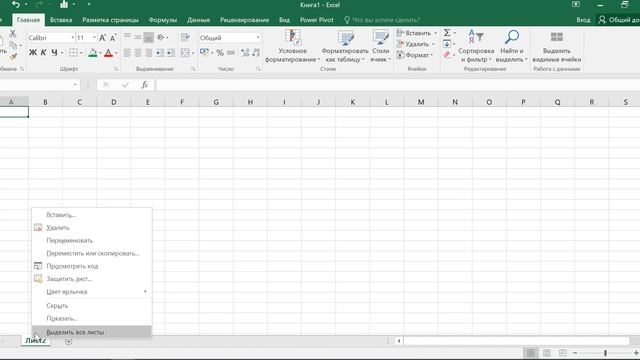
Task: Apply percent style format
Action: pyautogui.click(x=220, y=53)
